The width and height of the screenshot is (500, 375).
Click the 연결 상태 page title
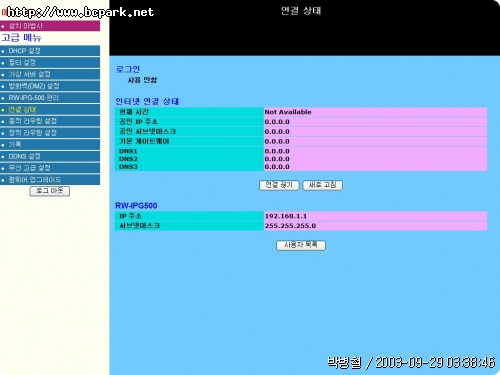click(301, 11)
